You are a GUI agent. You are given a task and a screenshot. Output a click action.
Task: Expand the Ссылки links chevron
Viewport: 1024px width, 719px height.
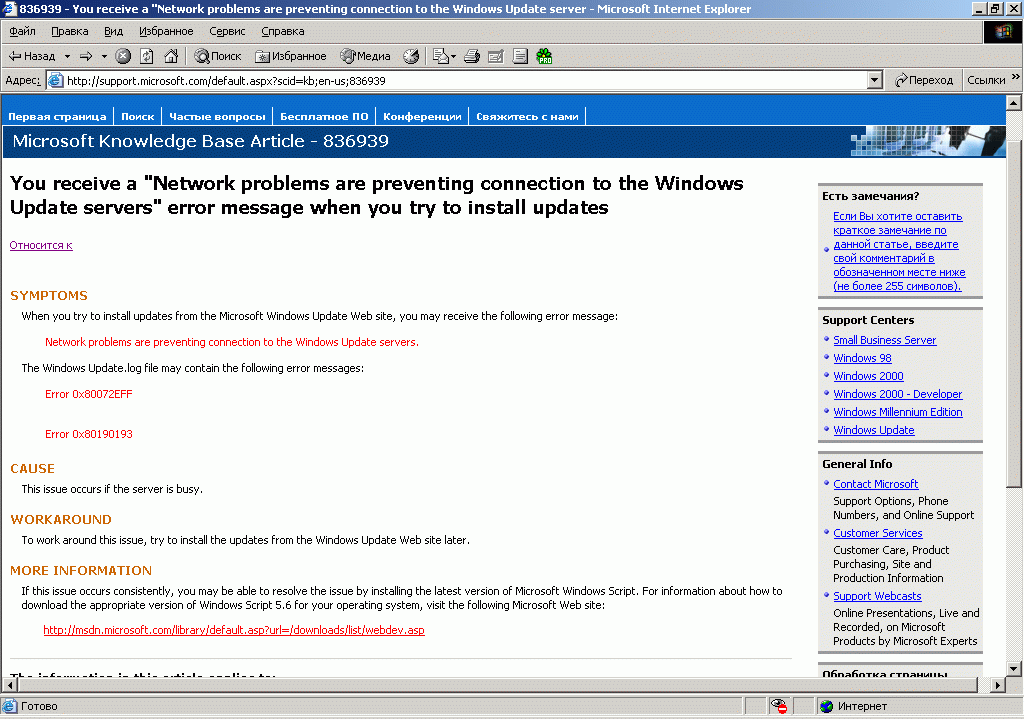pyautogui.click(x=1015, y=76)
